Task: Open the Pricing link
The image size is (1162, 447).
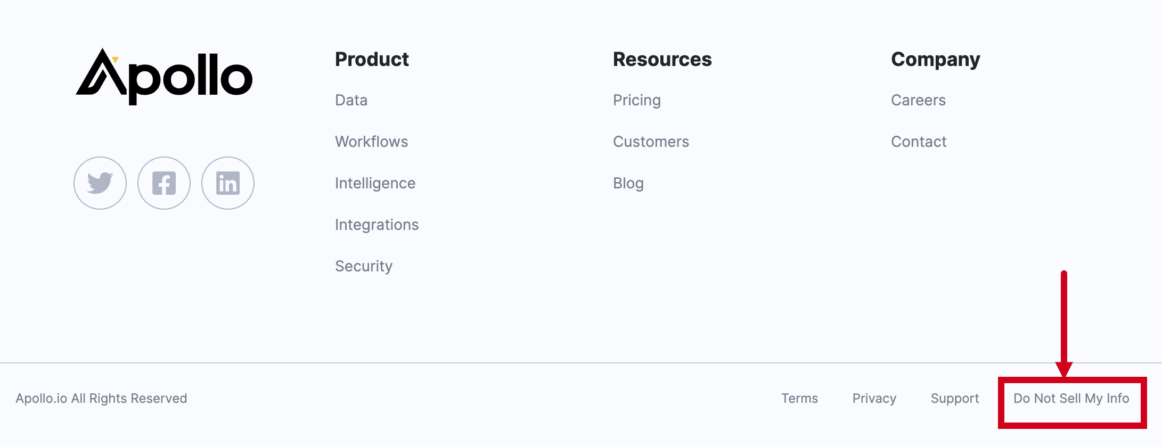Action: (x=637, y=100)
